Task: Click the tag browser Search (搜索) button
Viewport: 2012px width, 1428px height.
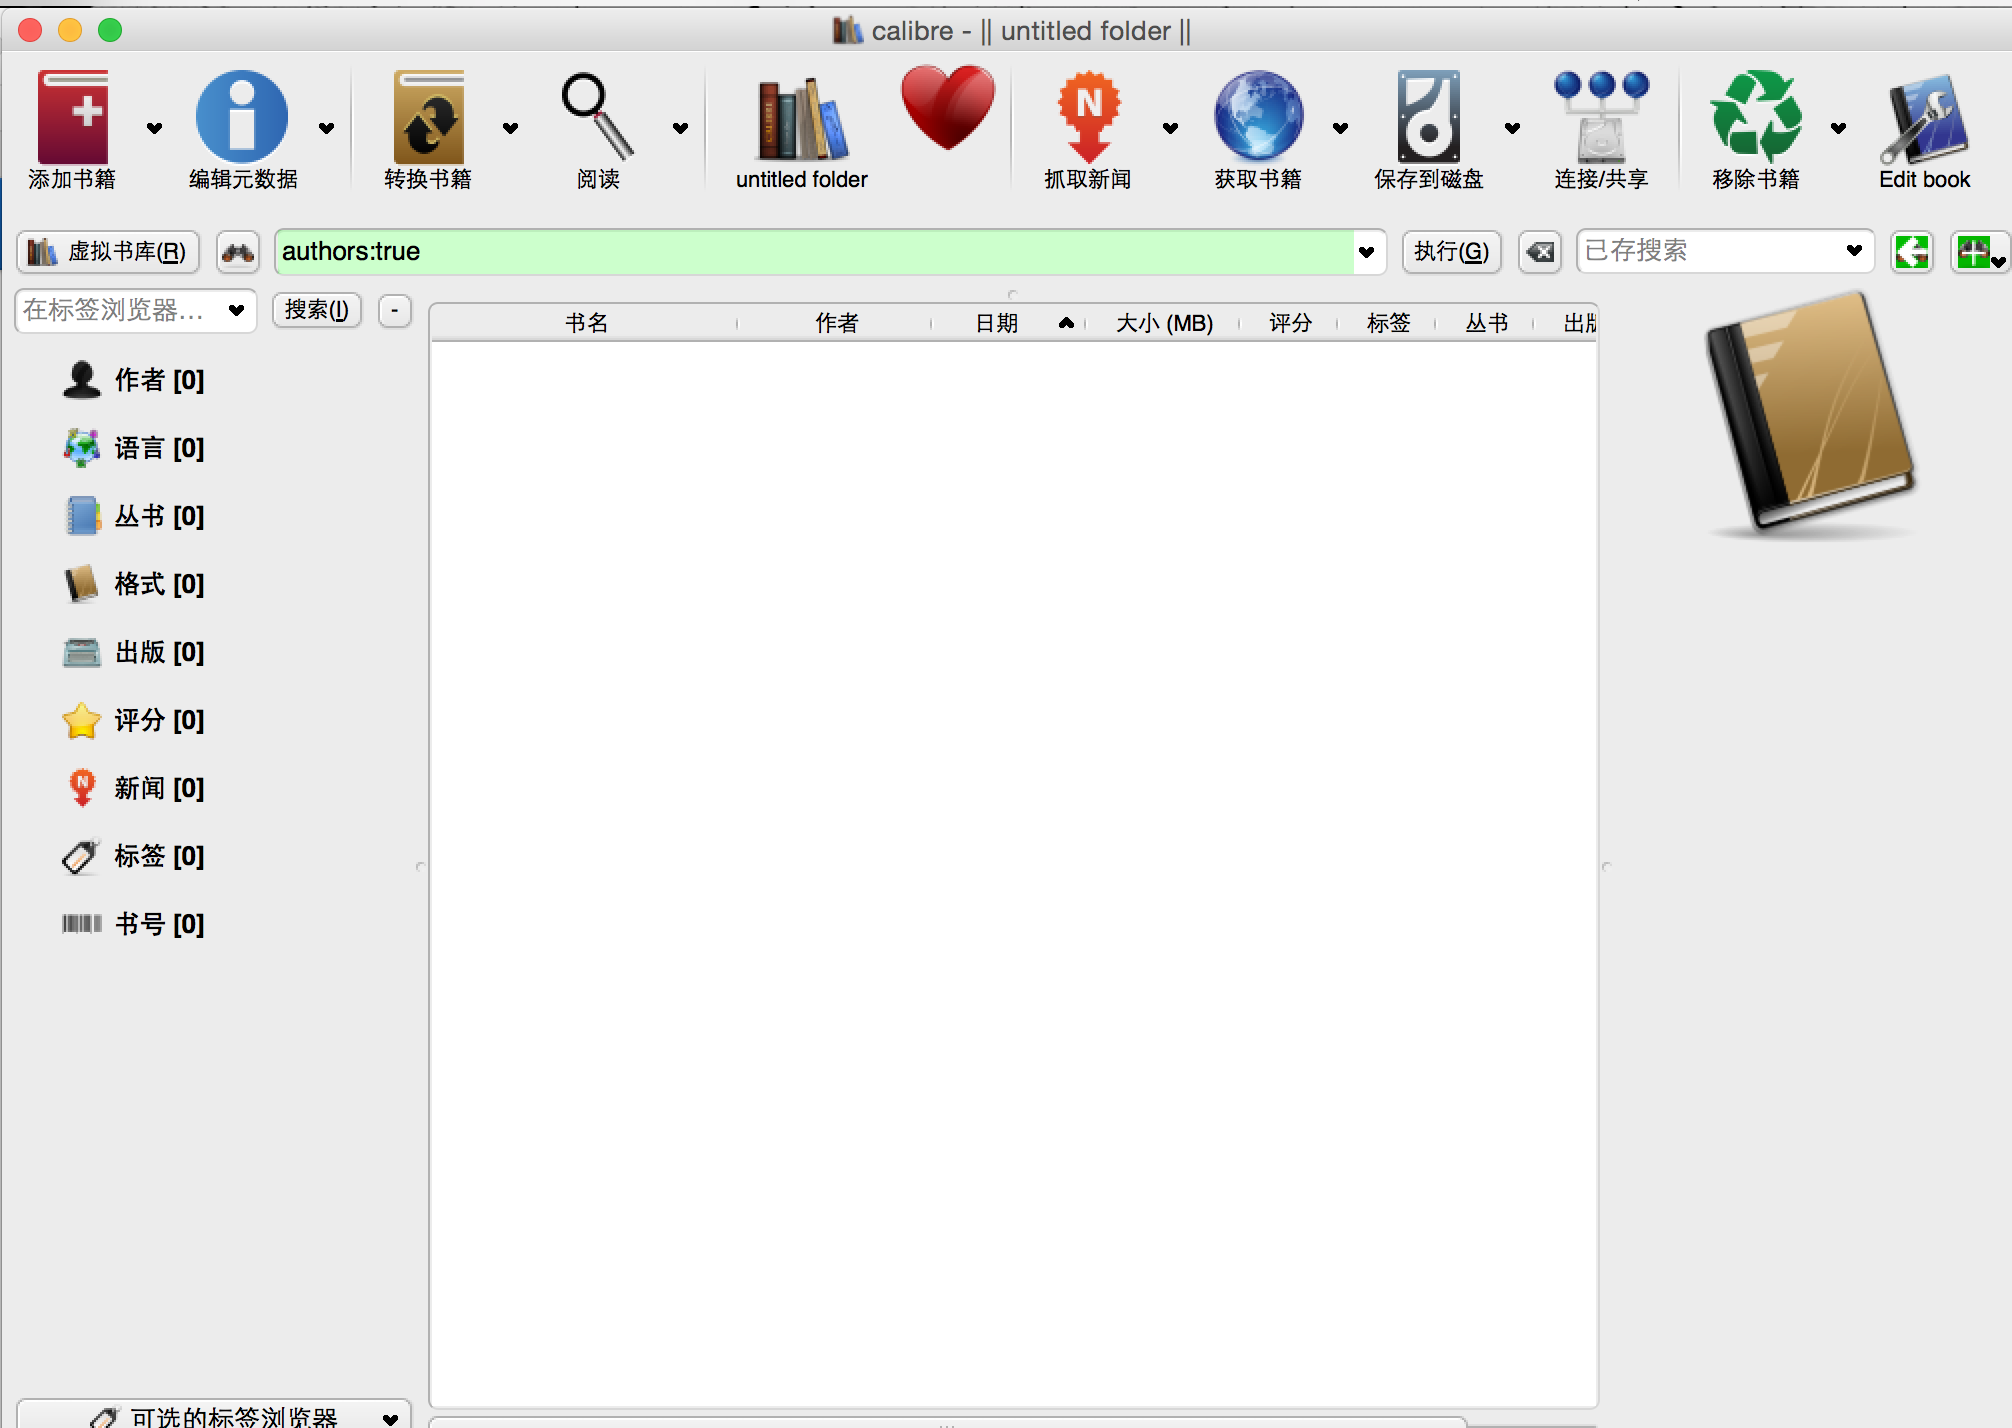Action: pos(316,310)
